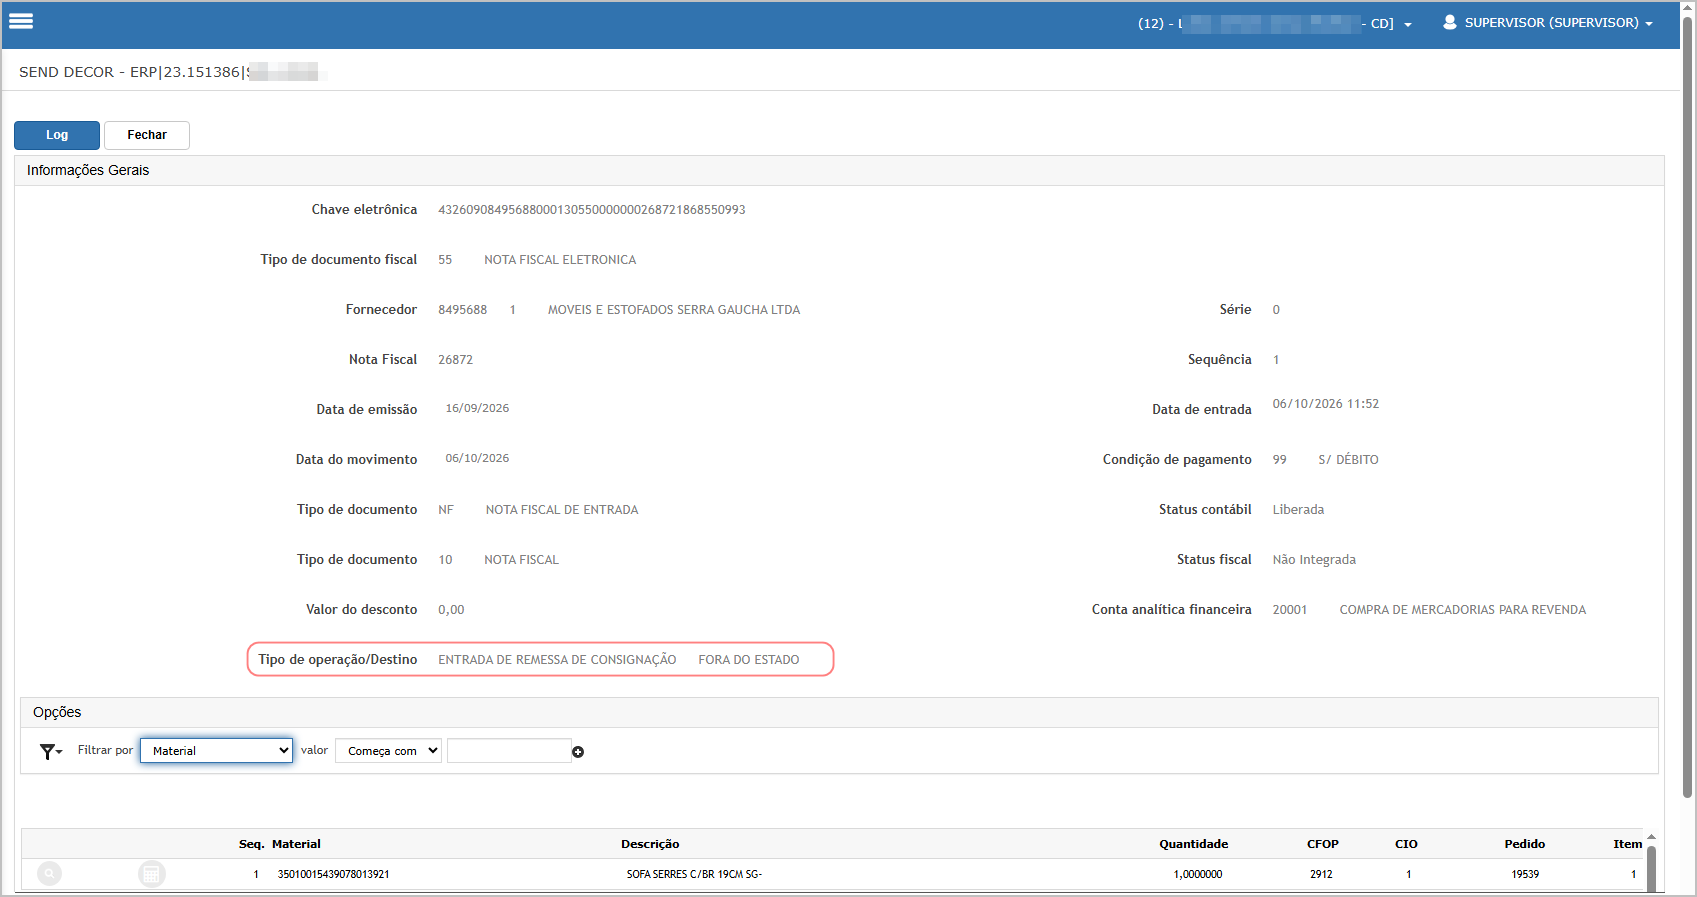
Task: Click CFOP value 2912
Action: pos(1321,874)
